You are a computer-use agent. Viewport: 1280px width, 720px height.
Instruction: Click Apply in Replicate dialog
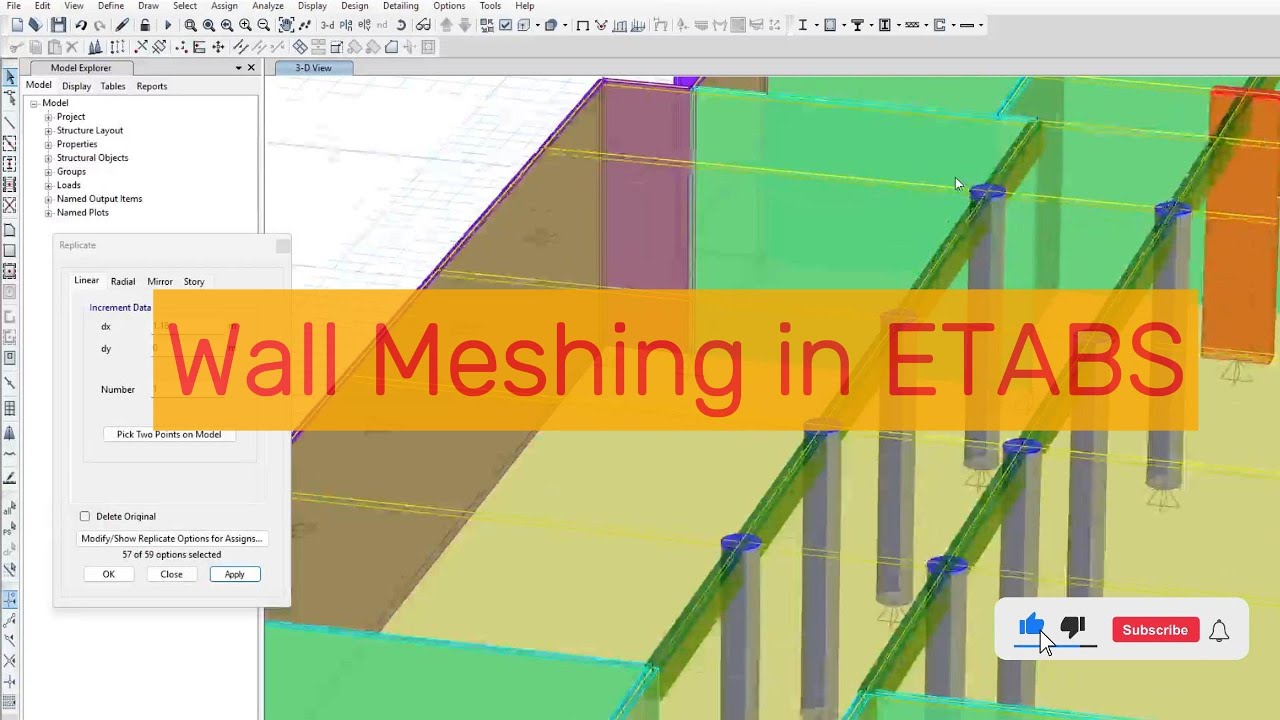[x=234, y=574]
